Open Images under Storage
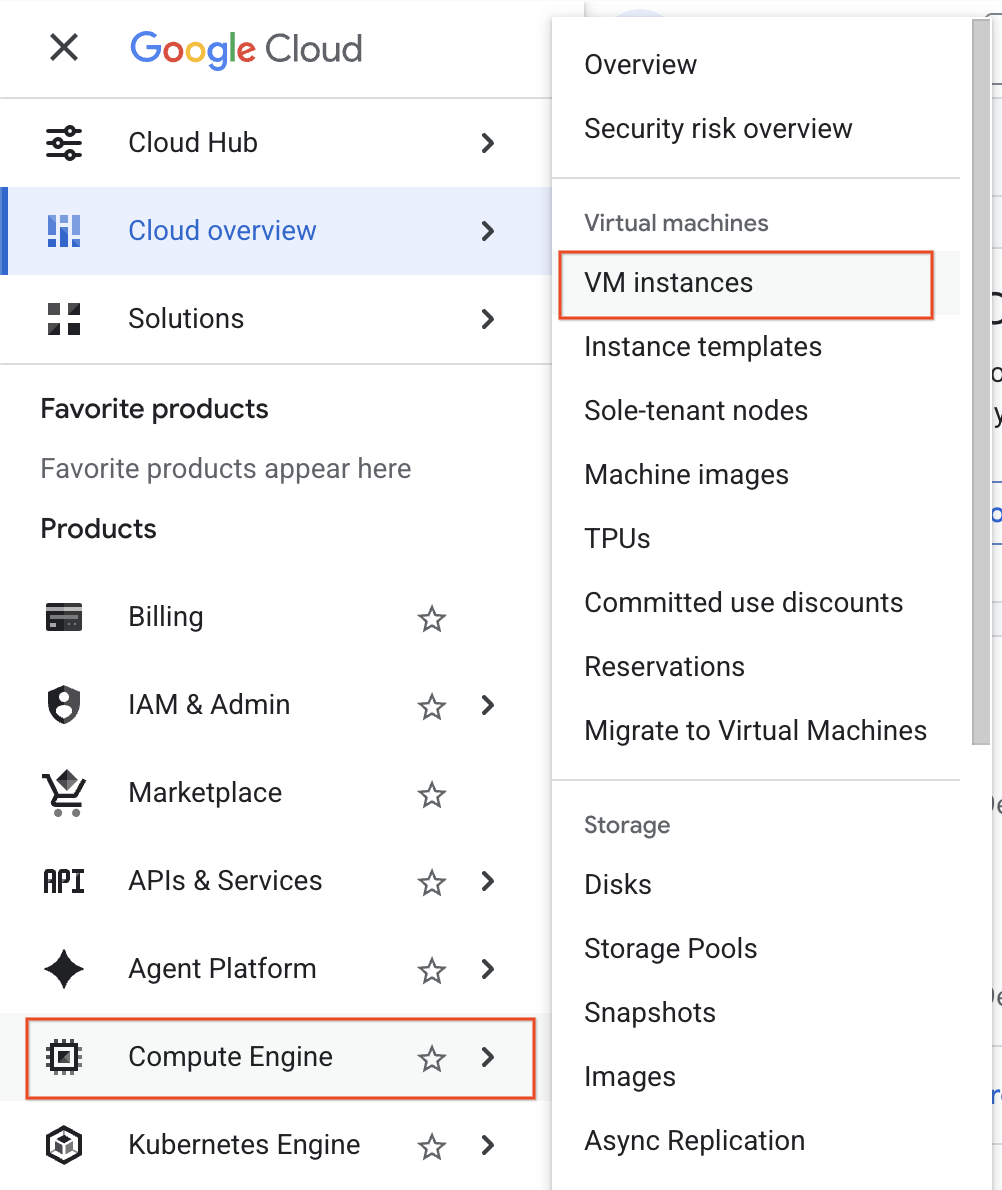The height and width of the screenshot is (1190, 1002). pos(756,1077)
